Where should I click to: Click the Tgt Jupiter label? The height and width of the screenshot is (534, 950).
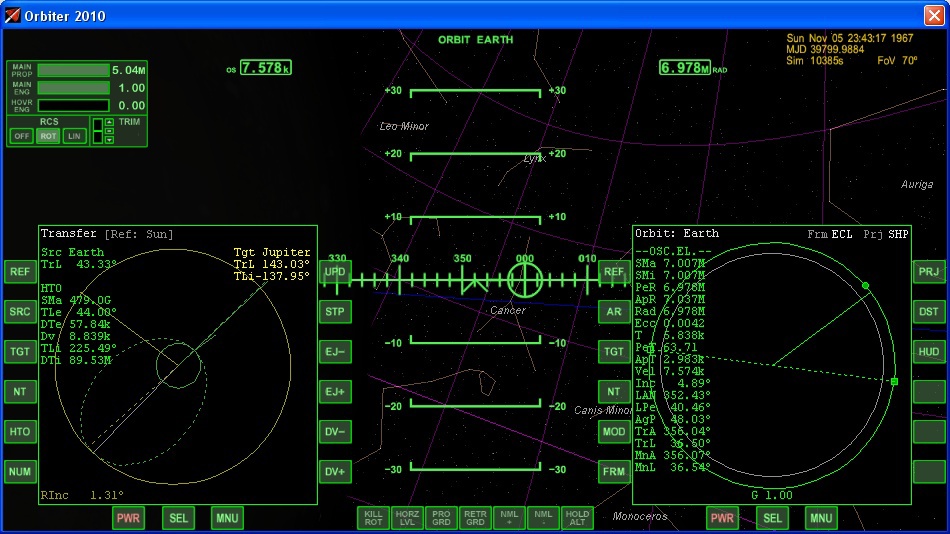pos(272,252)
